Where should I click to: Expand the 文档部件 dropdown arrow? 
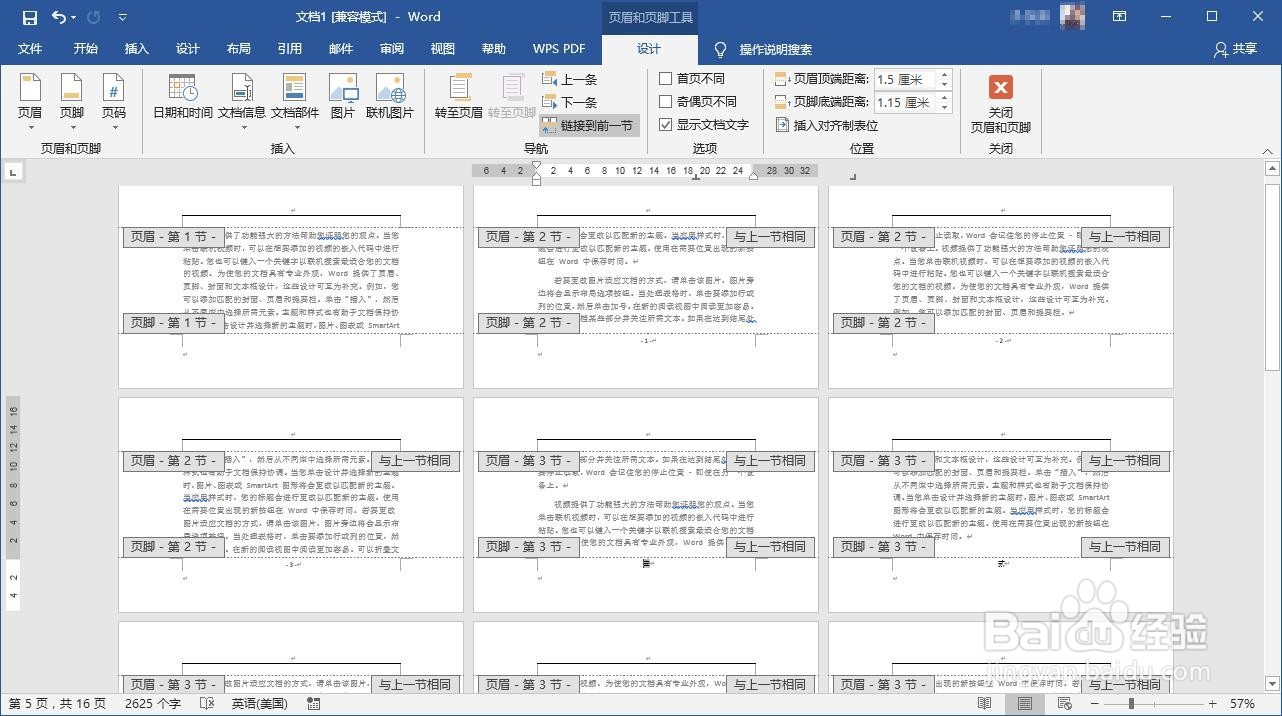(x=295, y=127)
